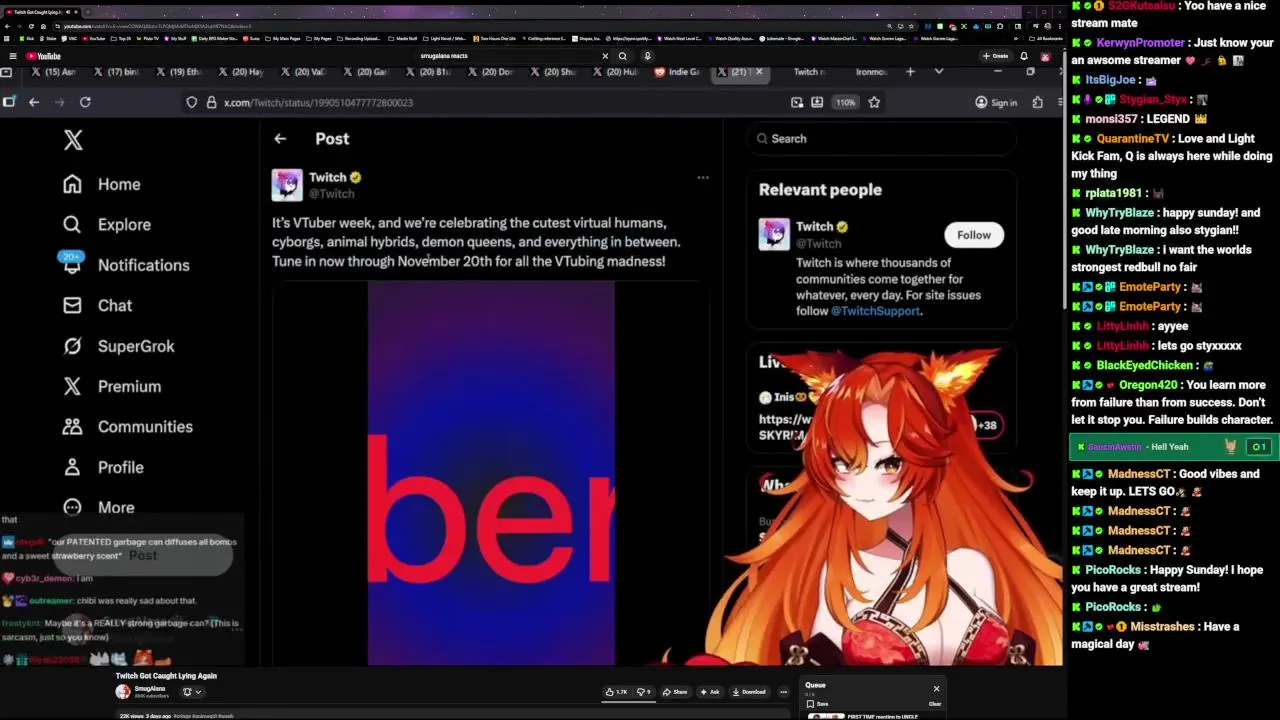
Task: Open the post's three-dot more menu
Action: (x=703, y=178)
